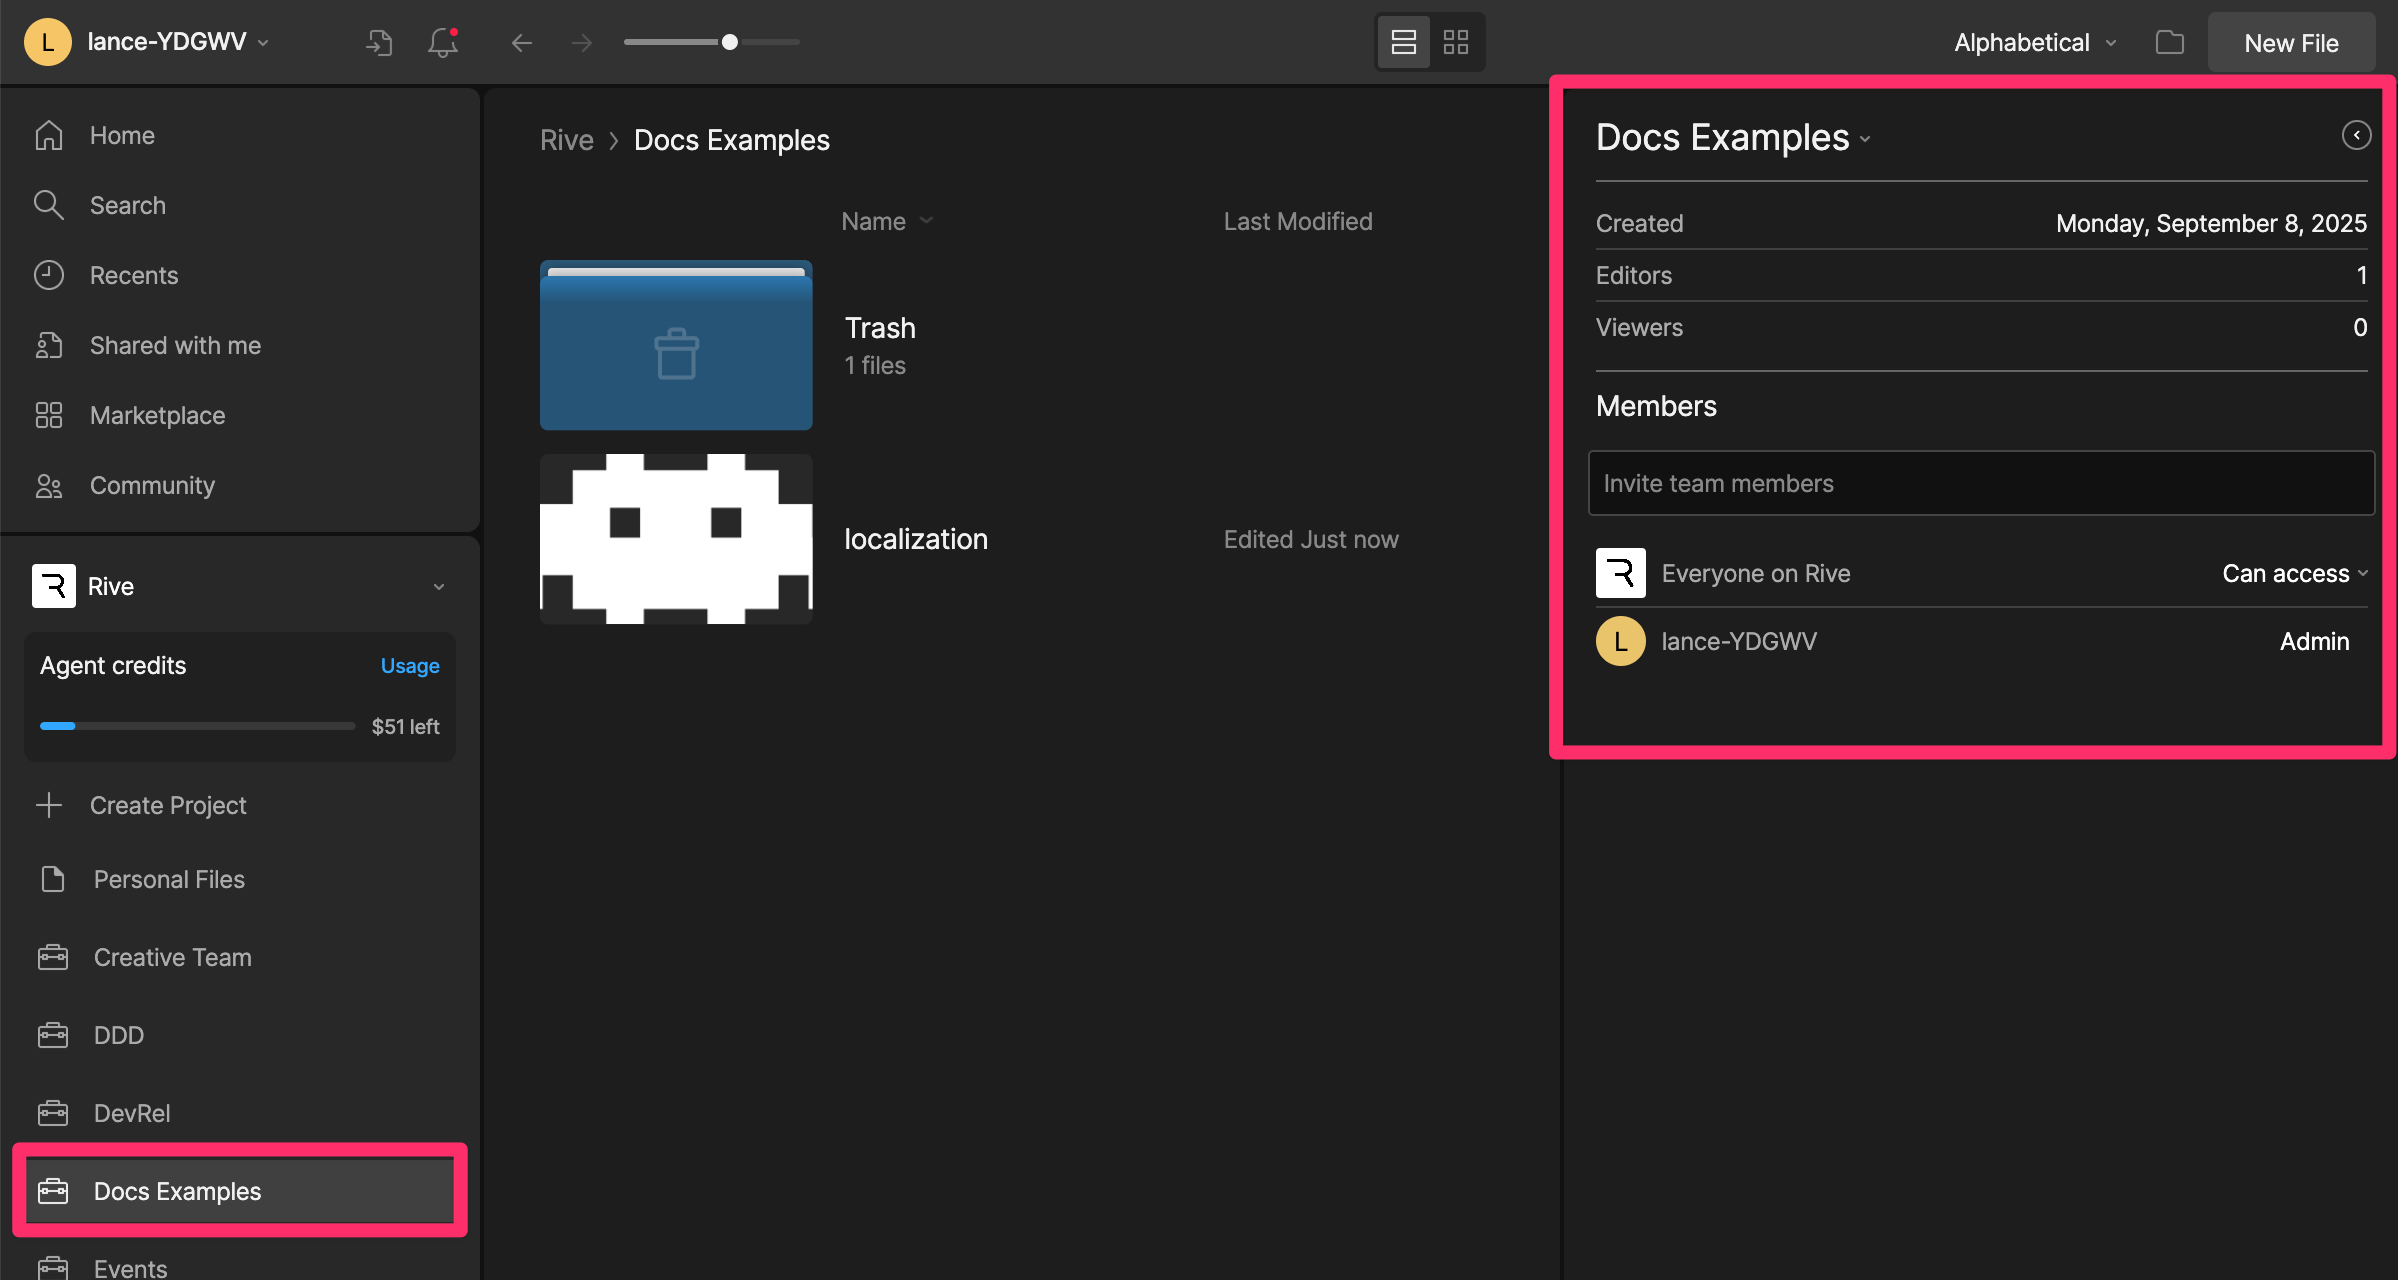Go forward with the right arrow
This screenshot has width=2398, height=1280.
[582, 42]
